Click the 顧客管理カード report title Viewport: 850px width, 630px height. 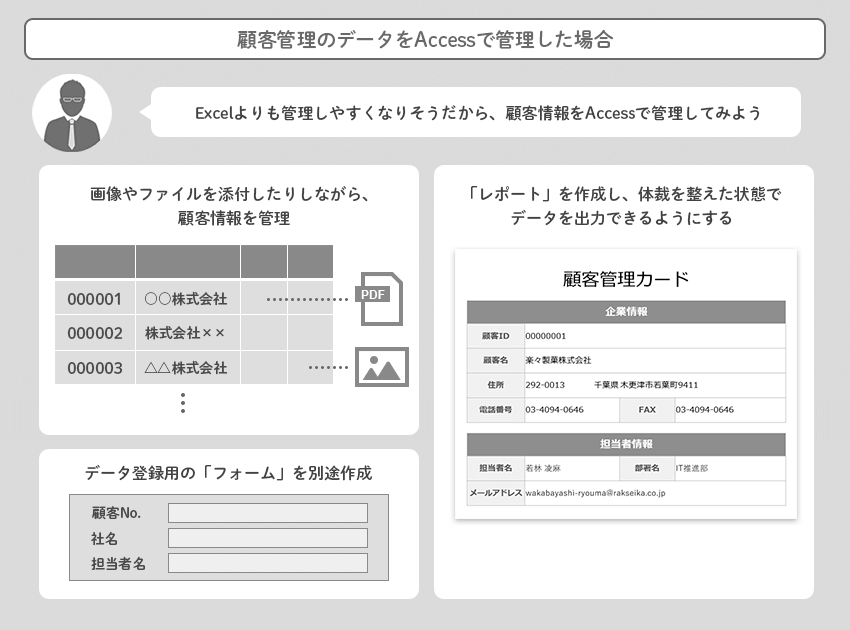point(626,279)
